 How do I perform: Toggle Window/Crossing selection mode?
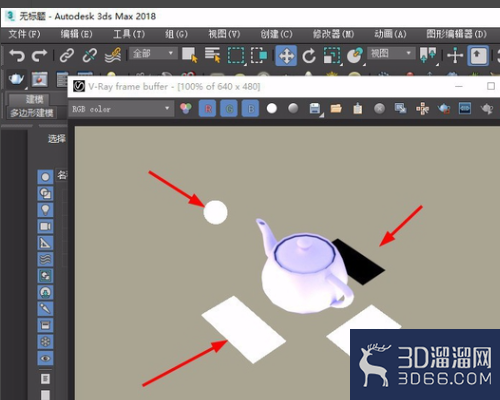pos(259,55)
